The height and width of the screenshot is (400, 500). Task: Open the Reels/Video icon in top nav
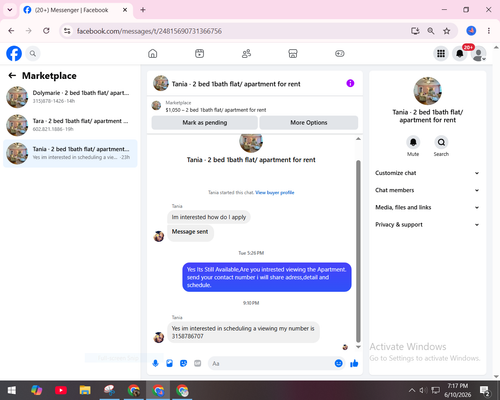[199, 53]
